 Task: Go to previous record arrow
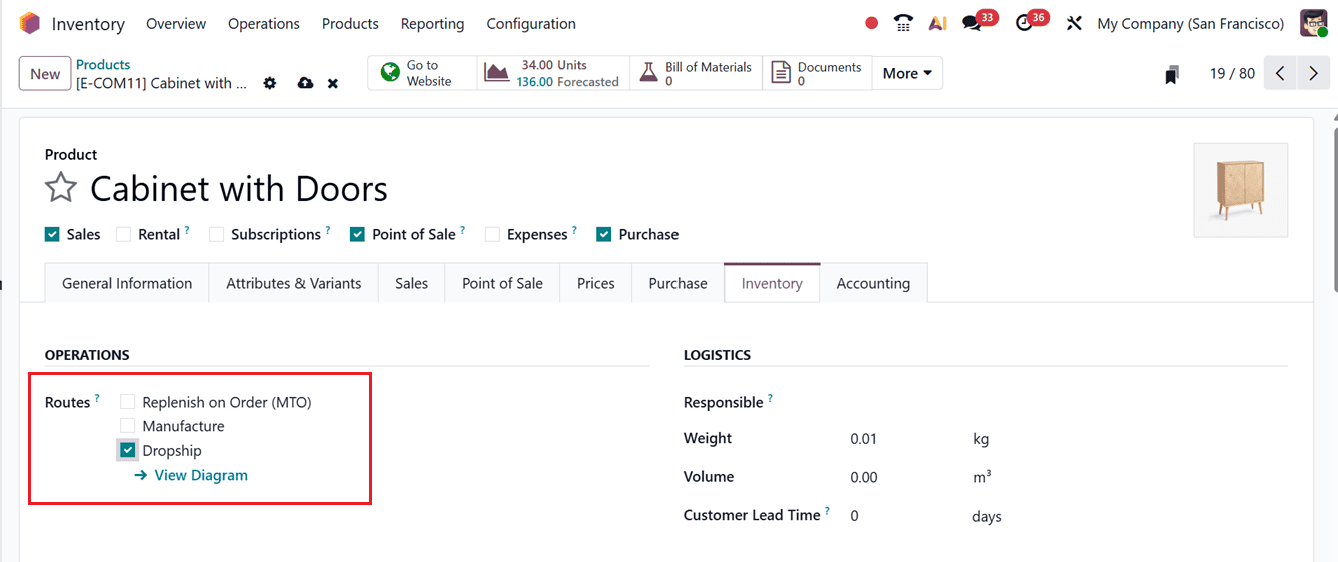1280,73
